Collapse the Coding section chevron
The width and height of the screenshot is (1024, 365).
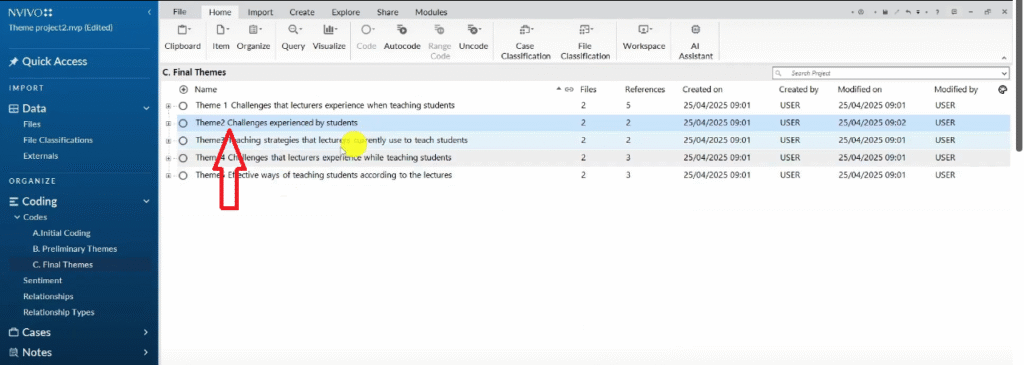click(146, 202)
